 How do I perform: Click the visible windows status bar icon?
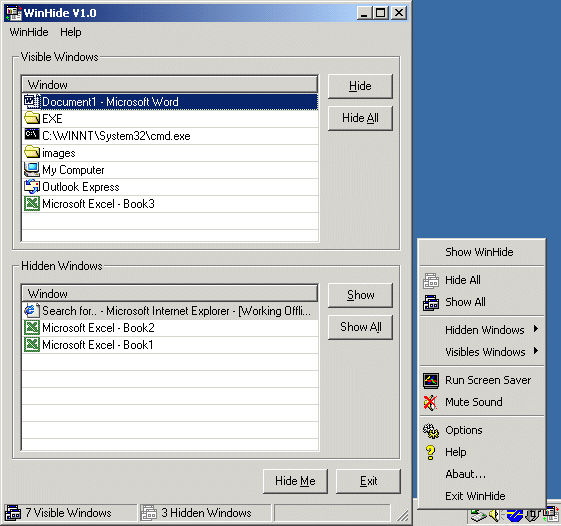pos(13,513)
